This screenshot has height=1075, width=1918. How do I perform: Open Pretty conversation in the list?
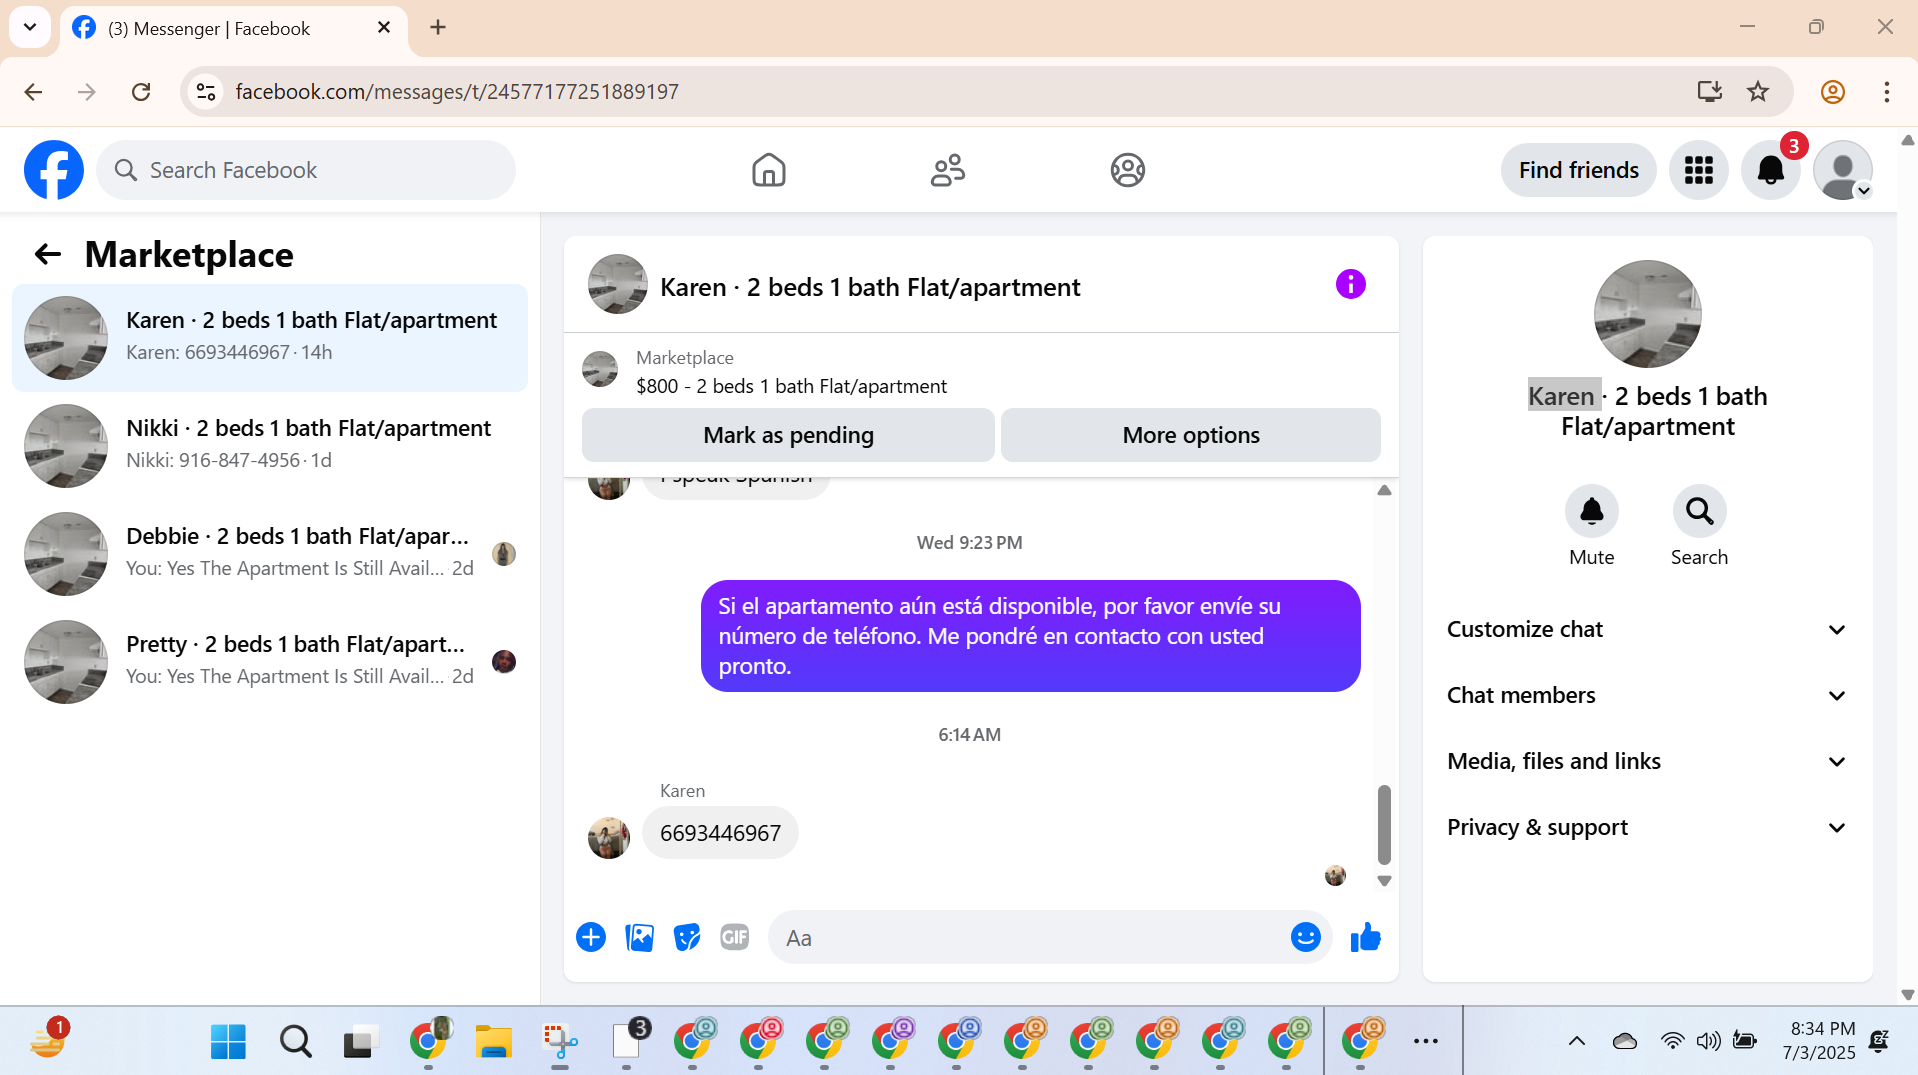(270, 662)
